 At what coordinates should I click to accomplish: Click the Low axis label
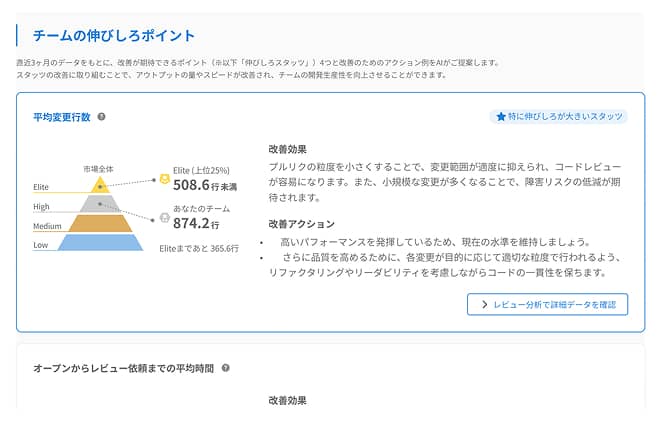point(41,245)
